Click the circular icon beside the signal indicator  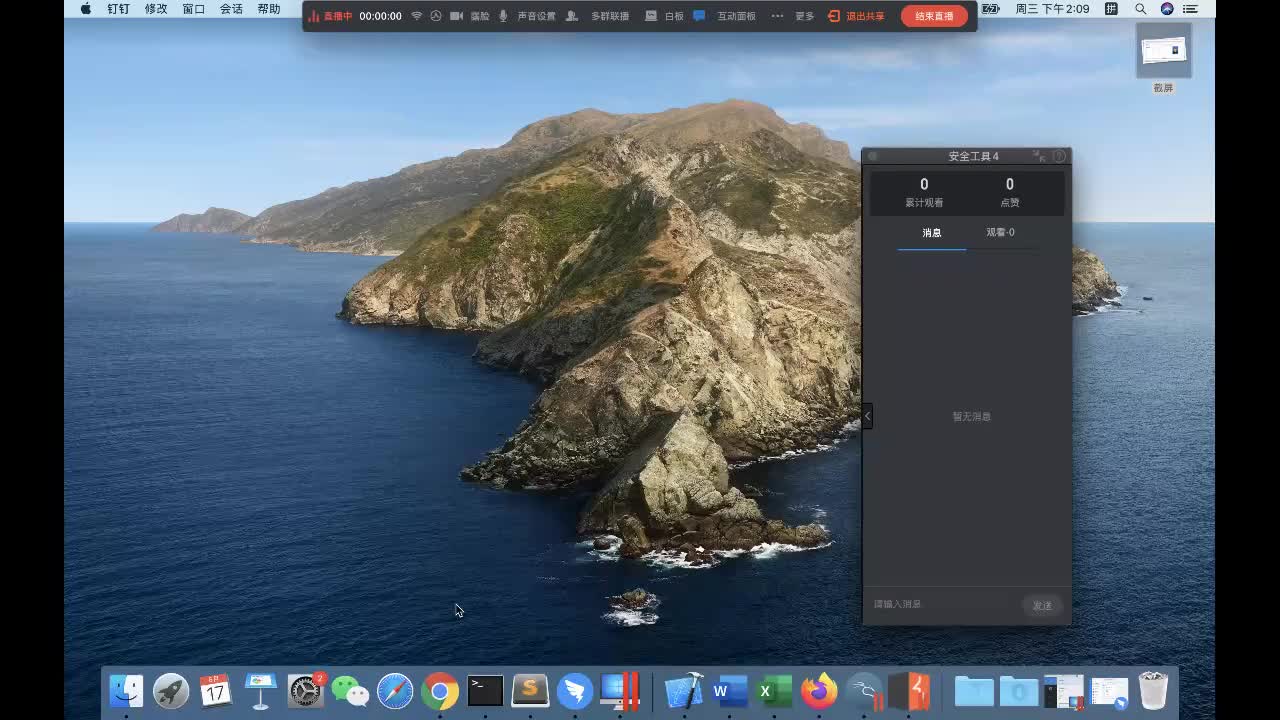[436, 16]
